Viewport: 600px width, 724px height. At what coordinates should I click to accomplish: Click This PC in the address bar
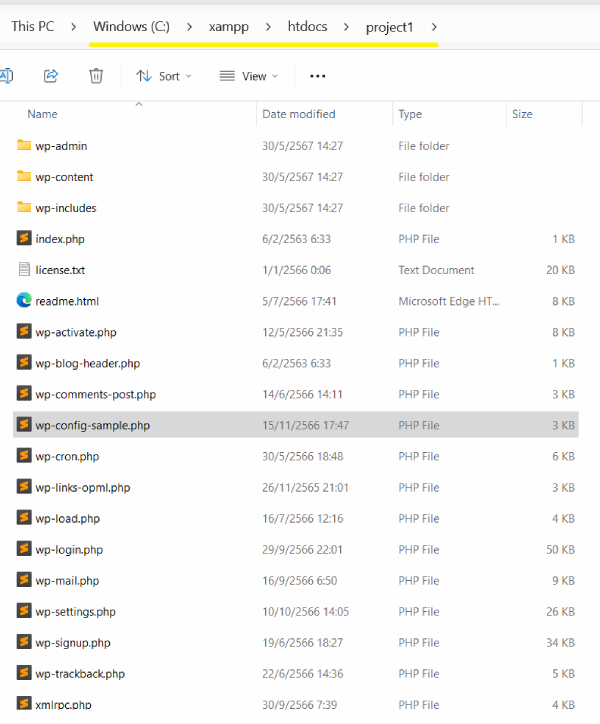[33, 26]
